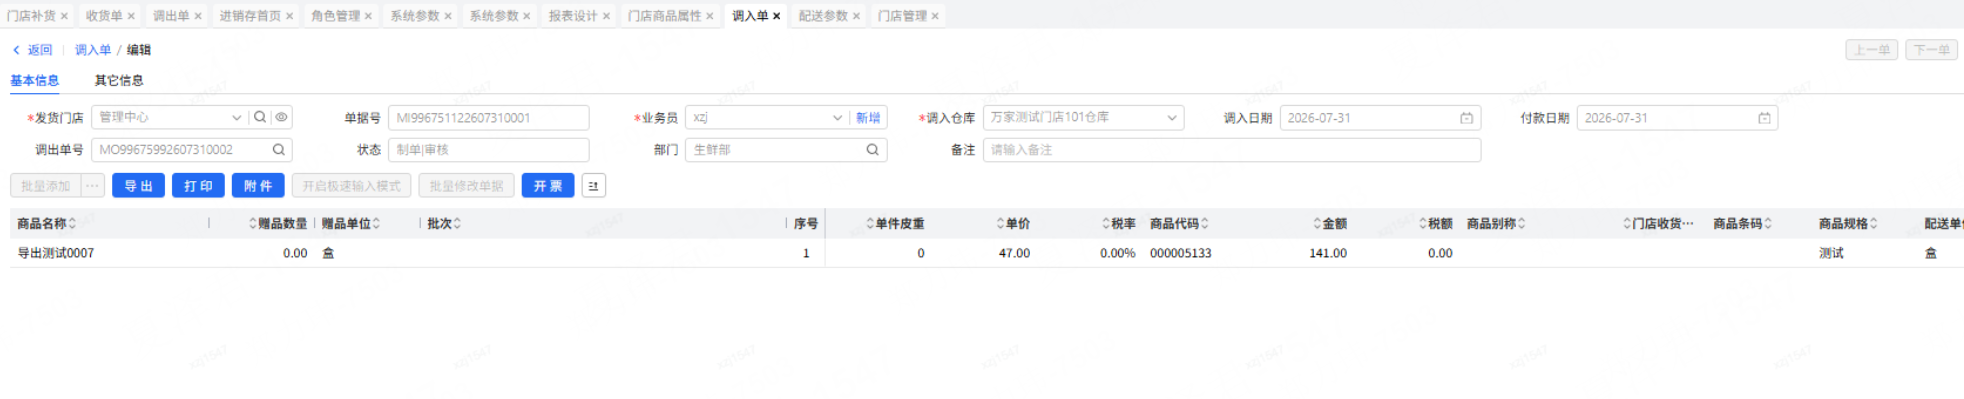1964x399 pixels.
Task: Open 附件 attachments
Action: pos(258,186)
